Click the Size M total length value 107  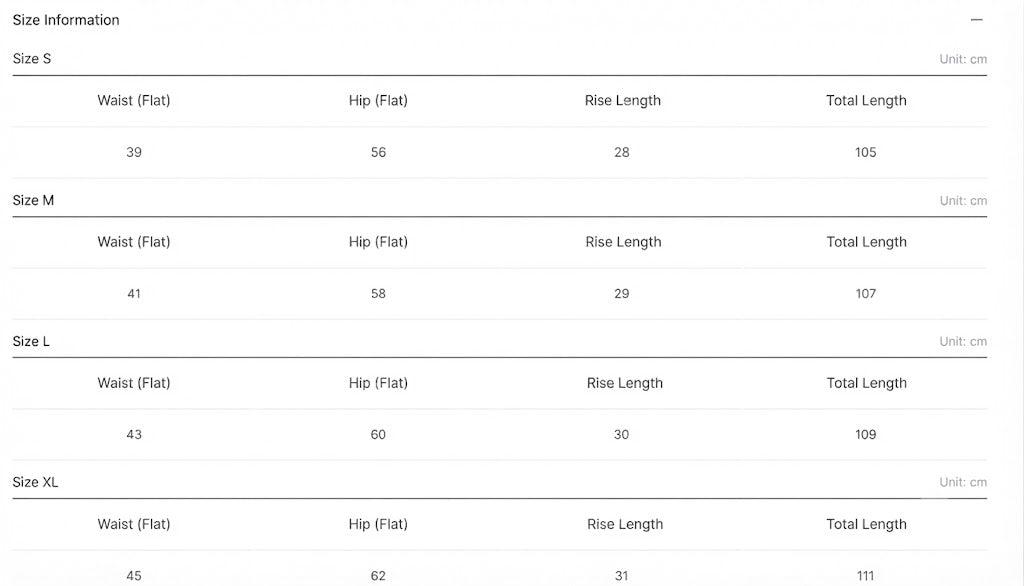pyautogui.click(x=865, y=293)
